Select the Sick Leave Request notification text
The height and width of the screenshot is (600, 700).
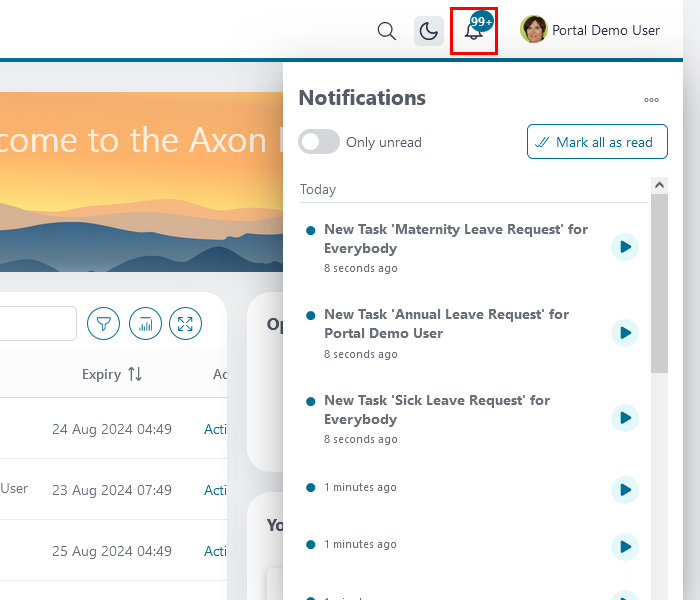(x=437, y=409)
